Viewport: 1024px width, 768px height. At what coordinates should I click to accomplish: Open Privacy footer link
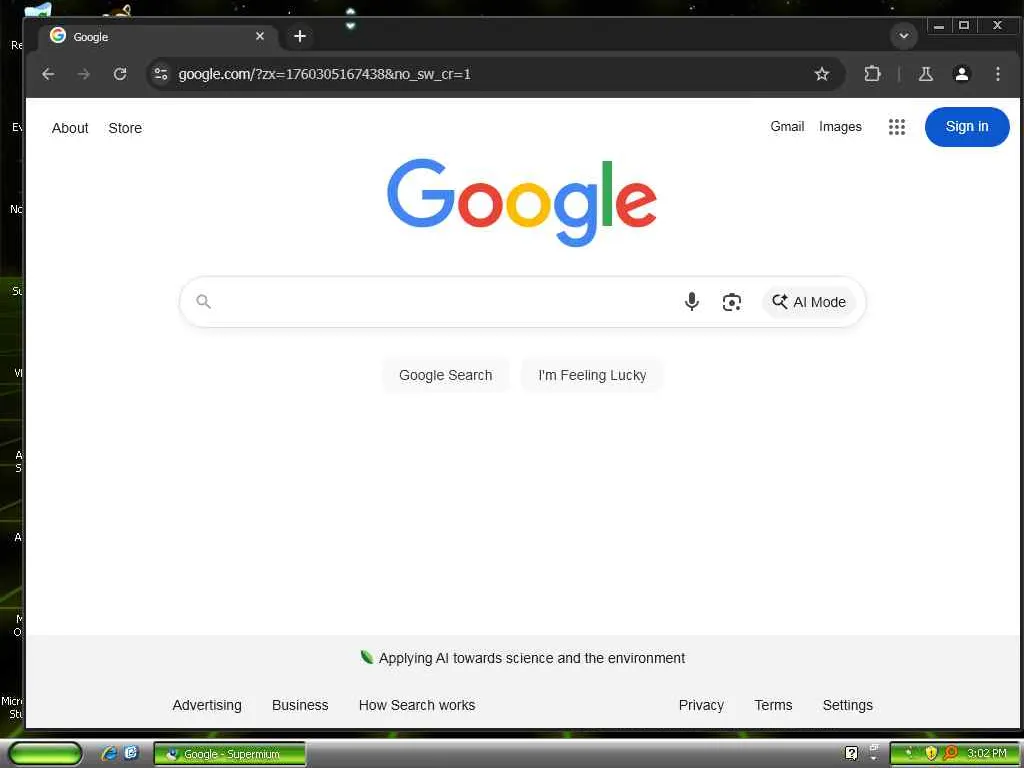point(701,705)
